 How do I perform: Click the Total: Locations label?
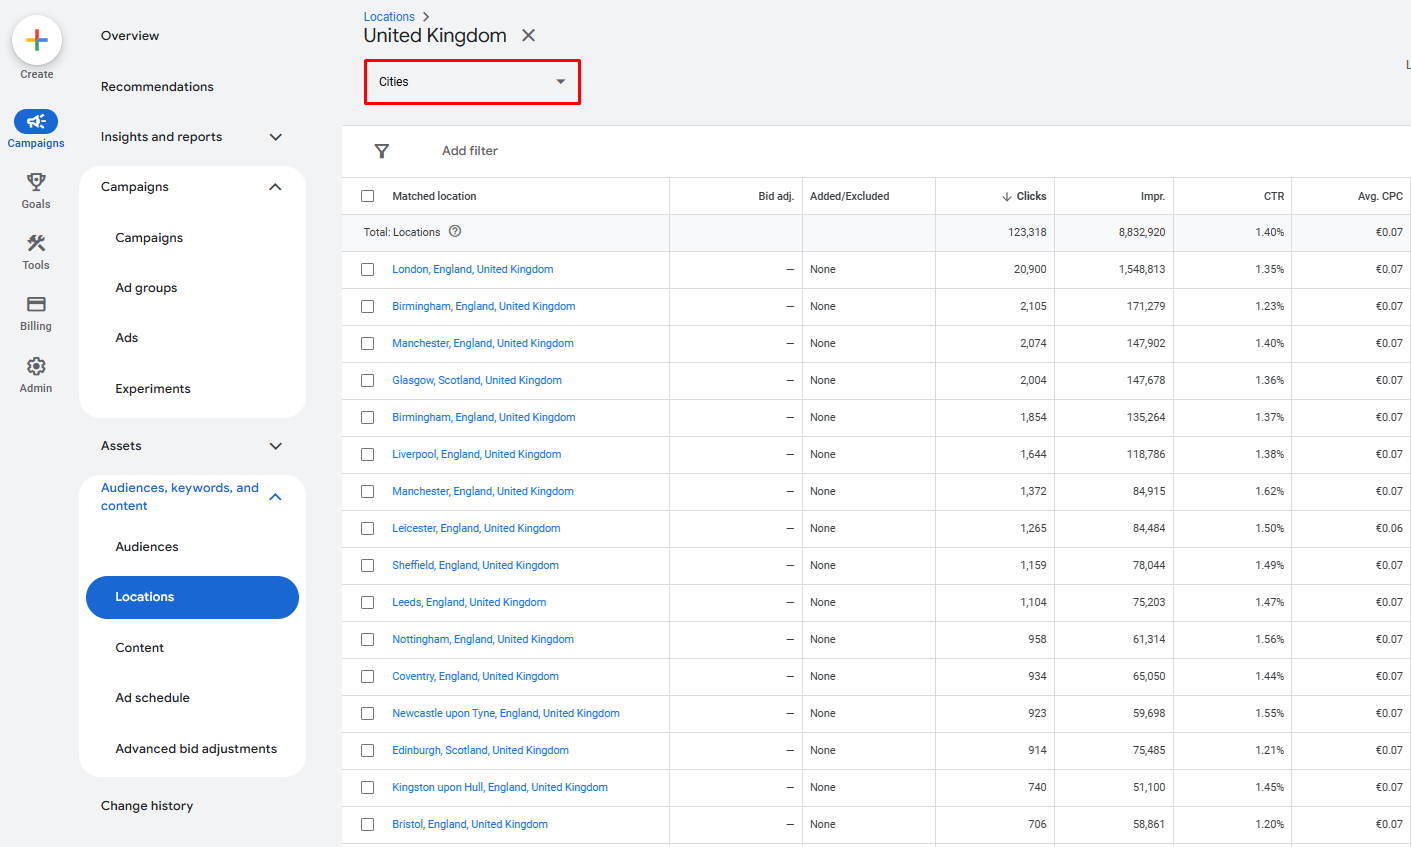402,233
